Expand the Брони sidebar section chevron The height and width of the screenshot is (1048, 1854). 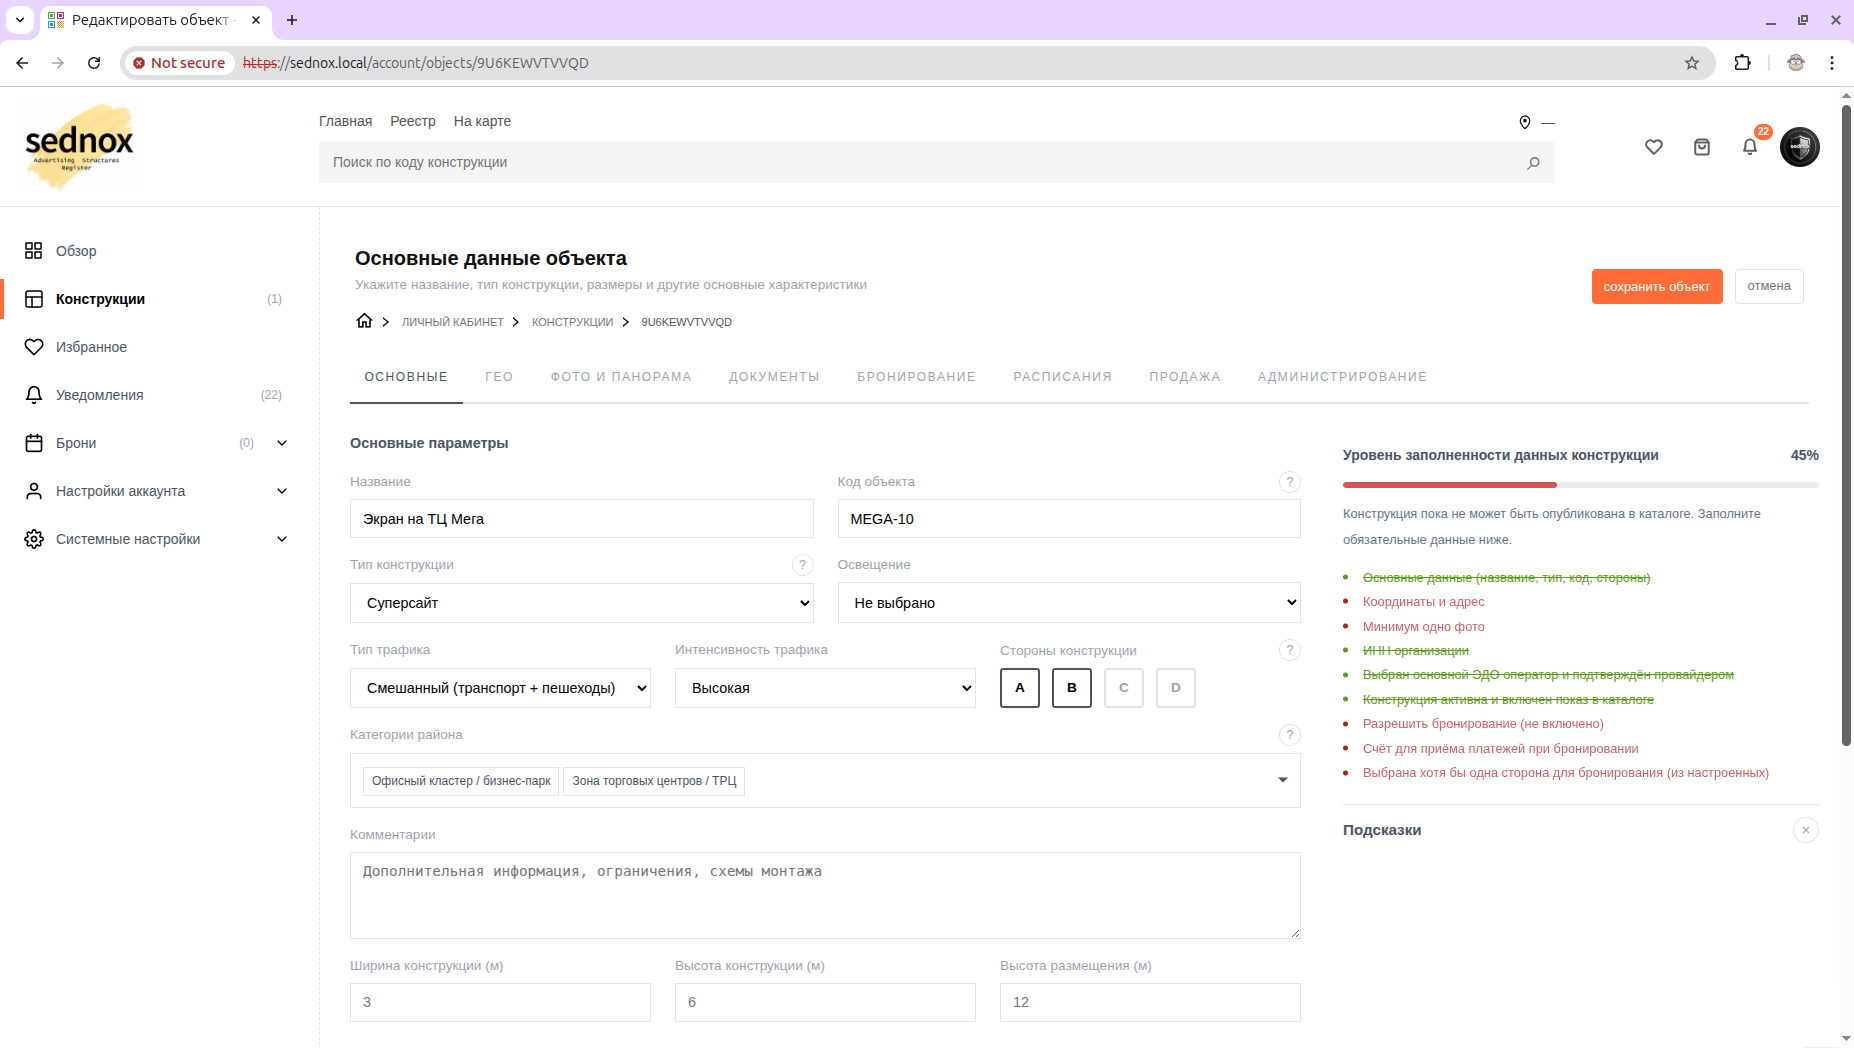point(282,443)
